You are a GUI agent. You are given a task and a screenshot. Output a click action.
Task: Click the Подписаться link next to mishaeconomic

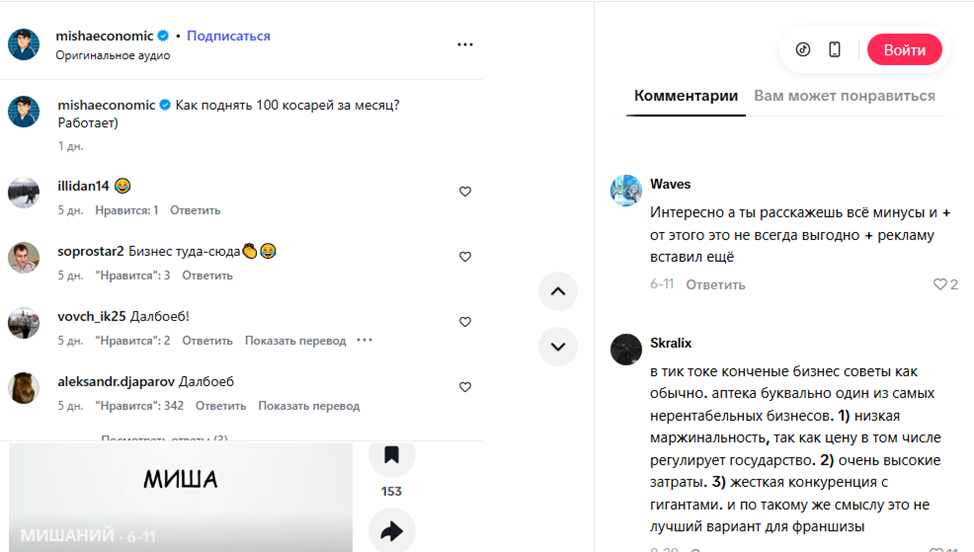[x=229, y=36]
